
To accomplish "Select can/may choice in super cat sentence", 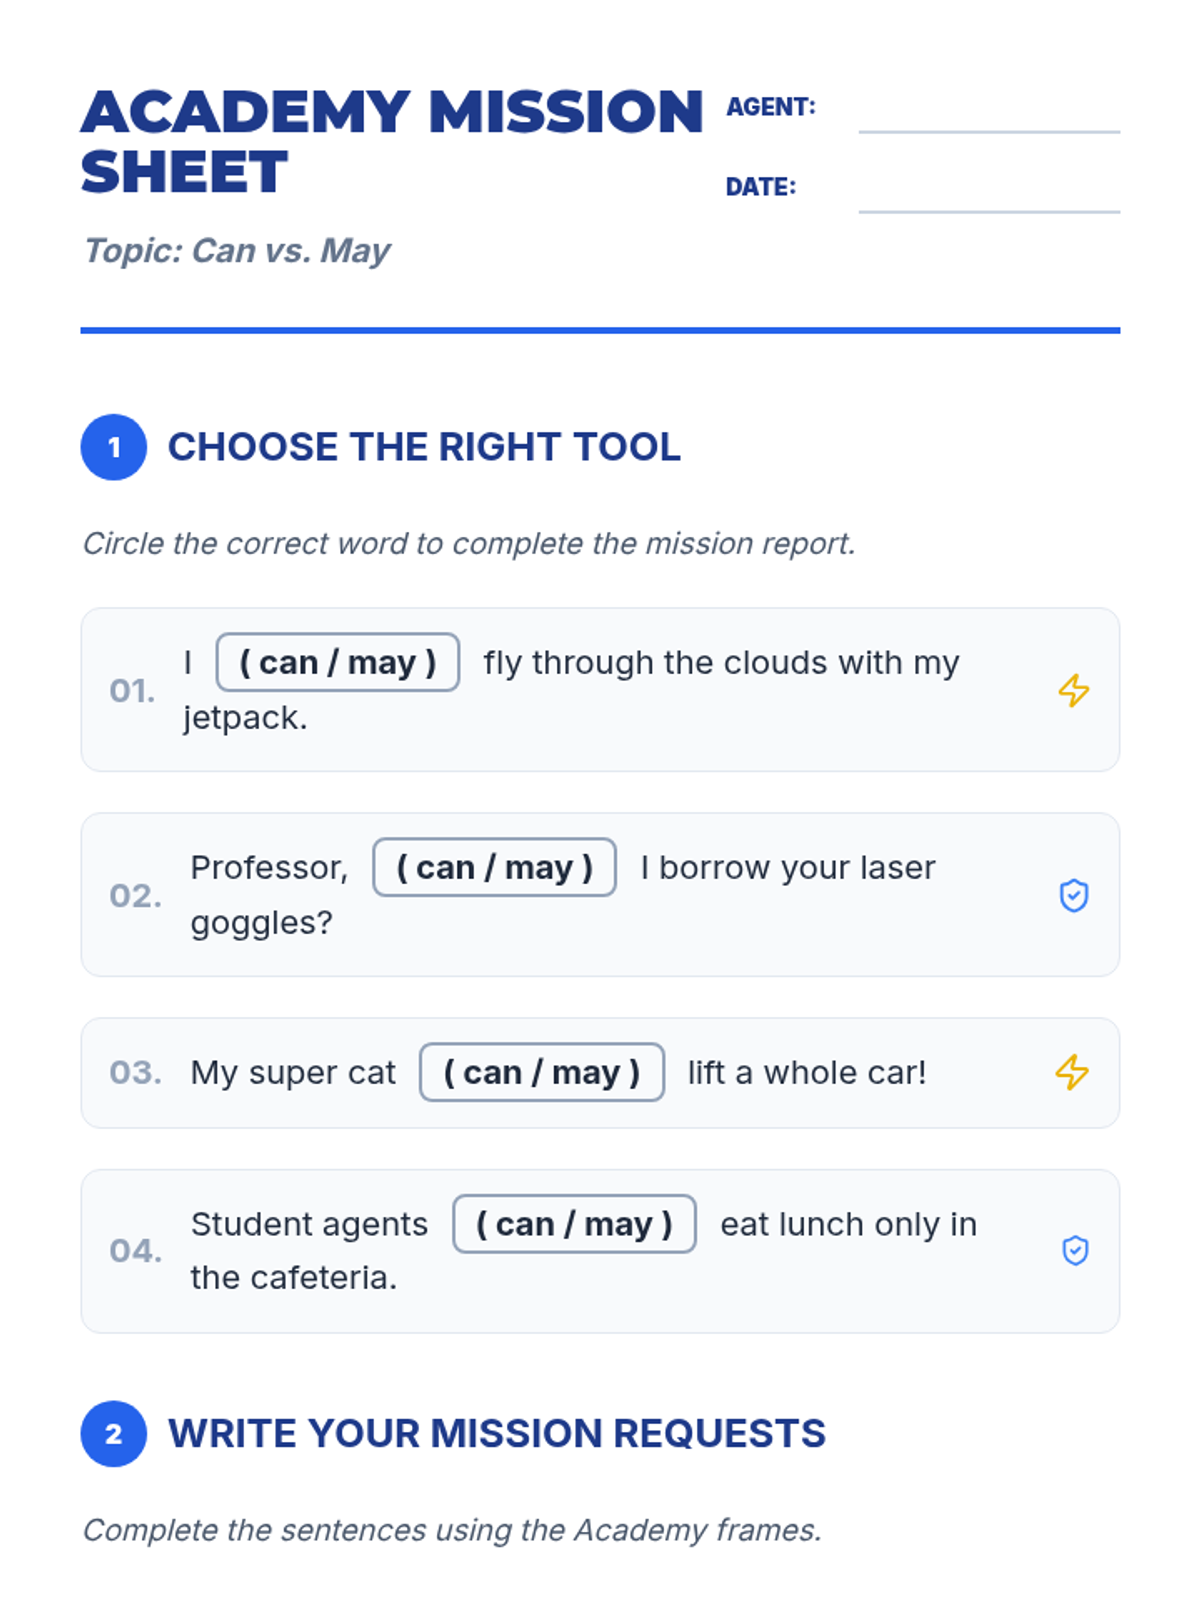I will tap(542, 1072).
